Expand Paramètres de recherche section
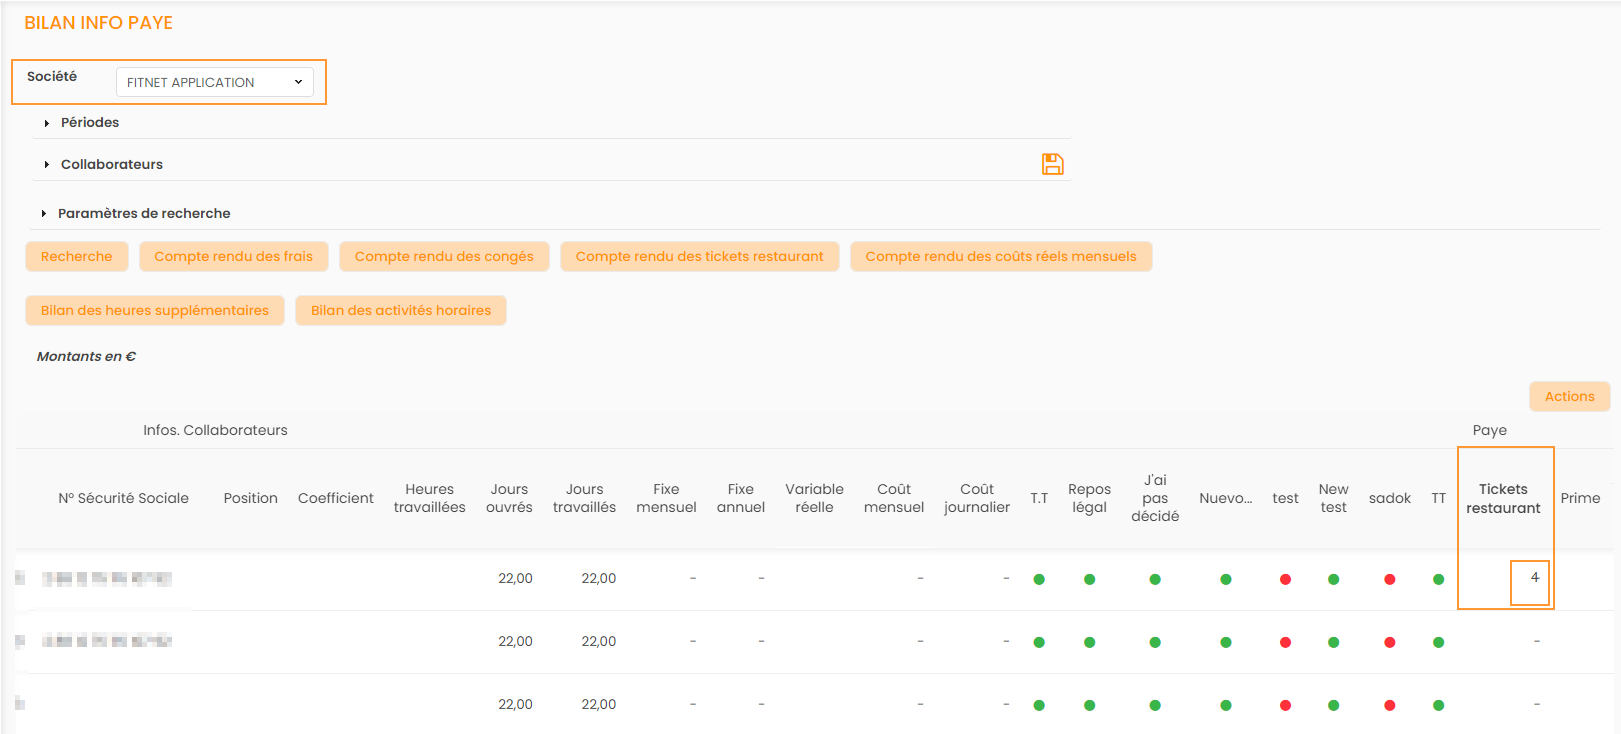Viewport: 1621px width, 734px height. pyautogui.click(x=143, y=213)
